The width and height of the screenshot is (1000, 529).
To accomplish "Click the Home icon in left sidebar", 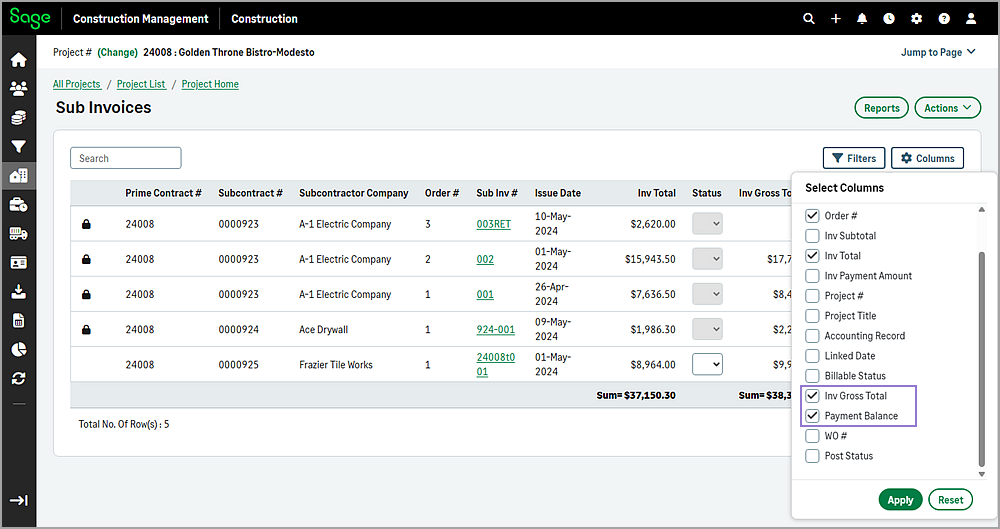I will [x=18, y=60].
